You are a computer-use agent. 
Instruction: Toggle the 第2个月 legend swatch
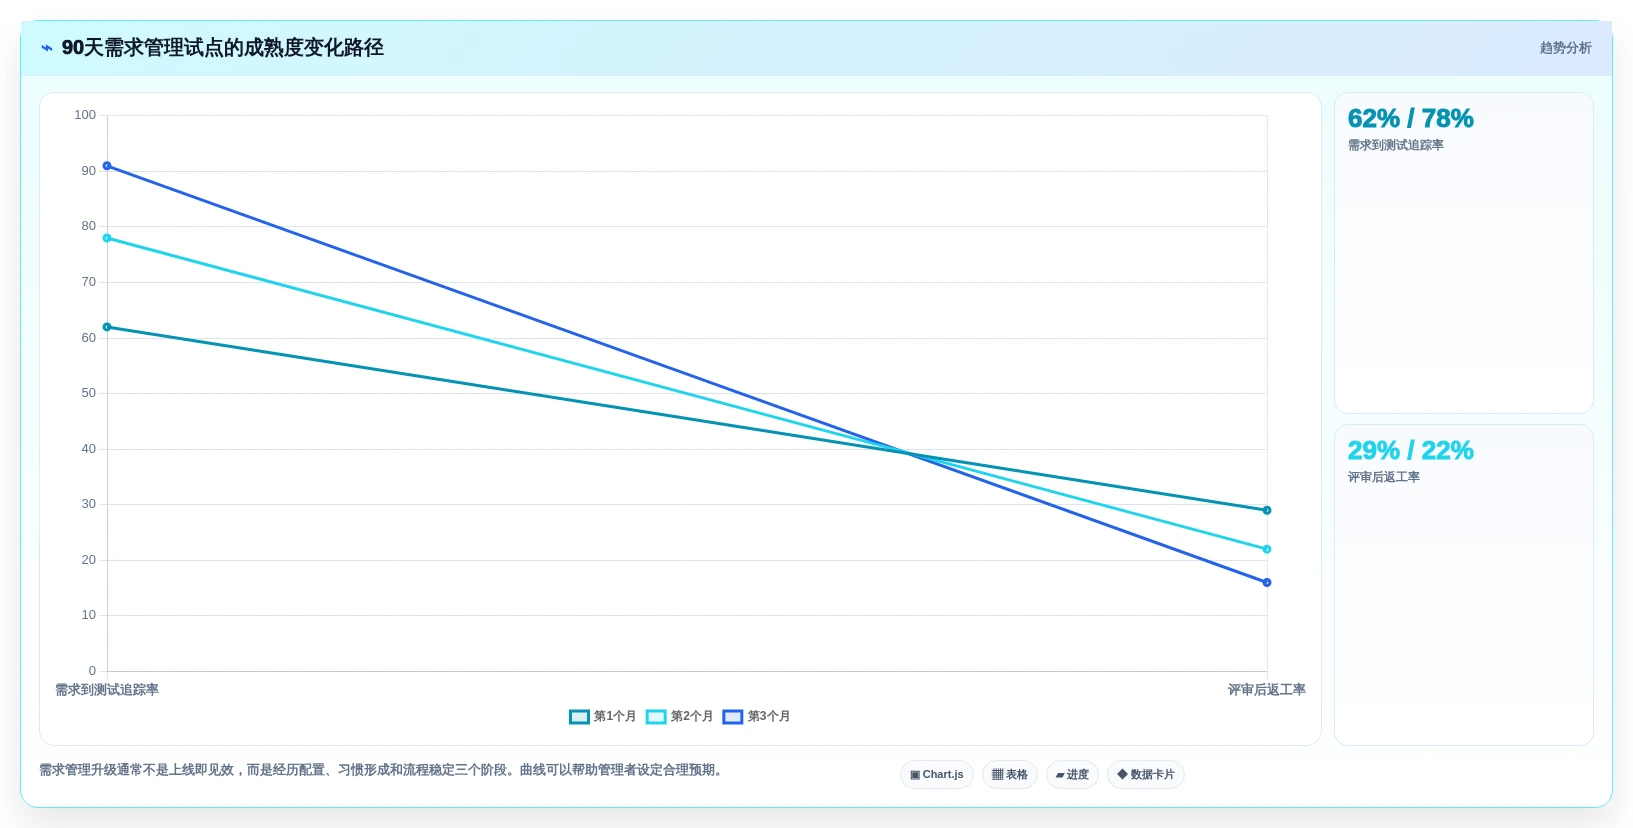click(656, 717)
